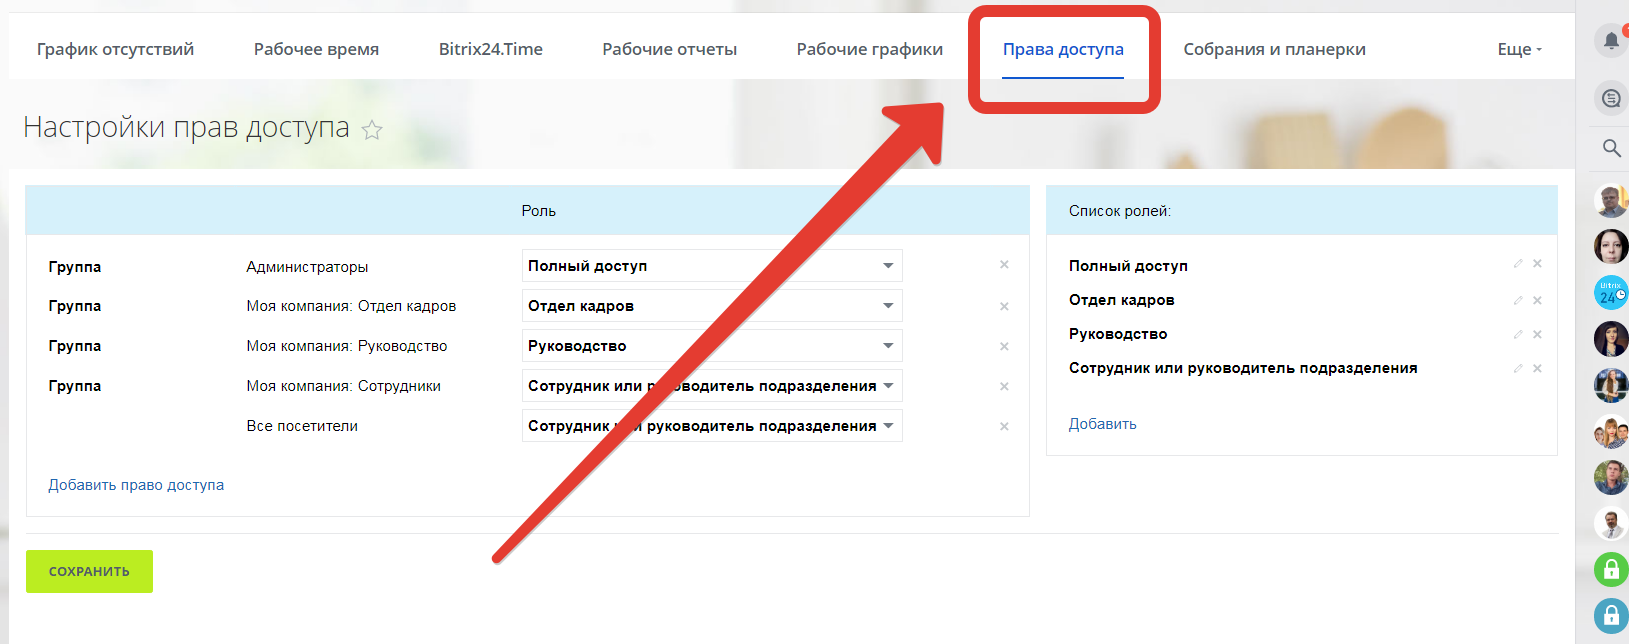Image resolution: width=1629 pixels, height=644 pixels.
Task: Remove the Все посетители access row
Action: (1004, 426)
